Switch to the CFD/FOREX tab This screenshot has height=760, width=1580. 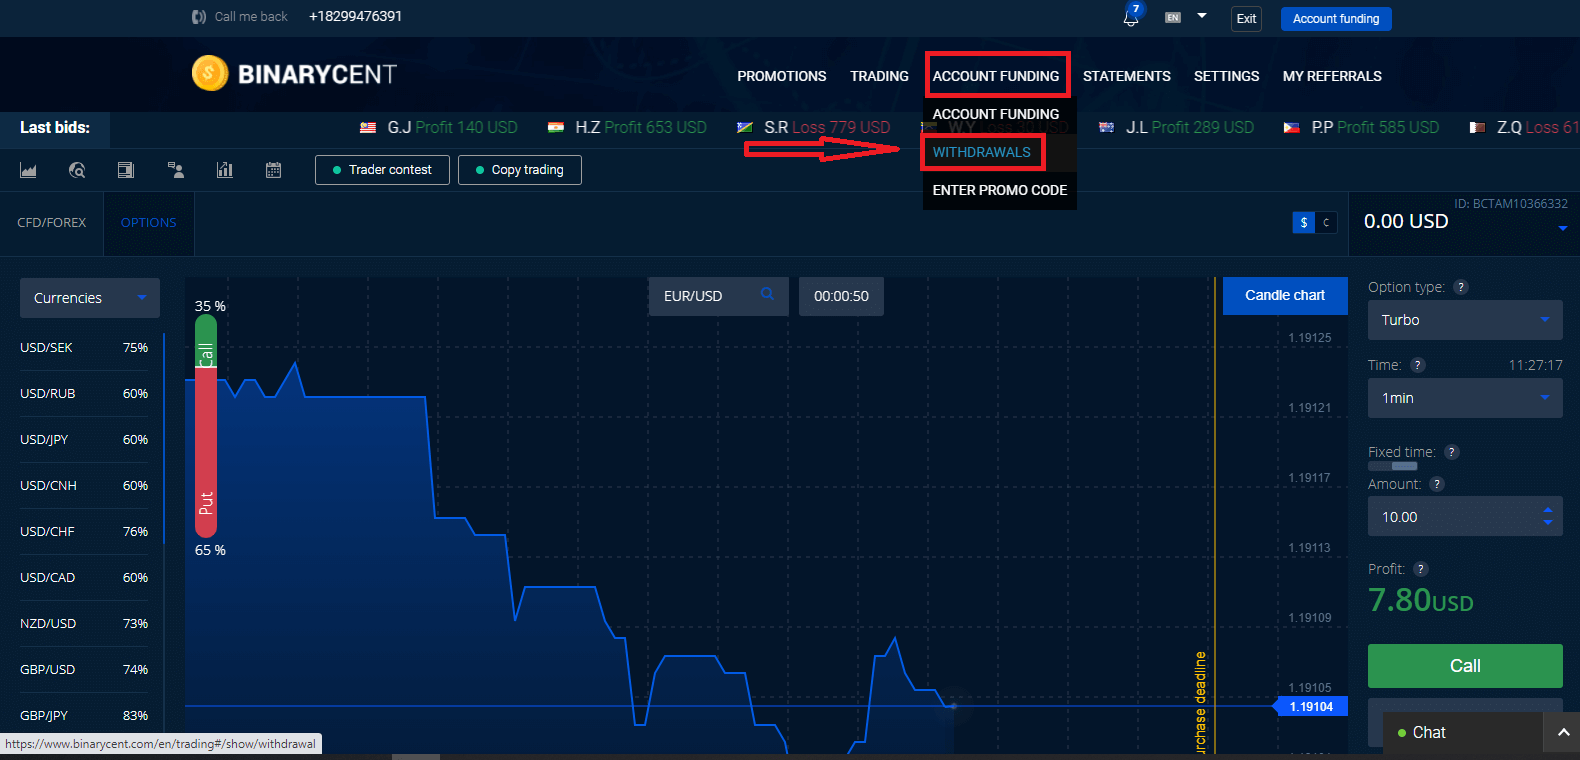pyautogui.click(x=52, y=223)
